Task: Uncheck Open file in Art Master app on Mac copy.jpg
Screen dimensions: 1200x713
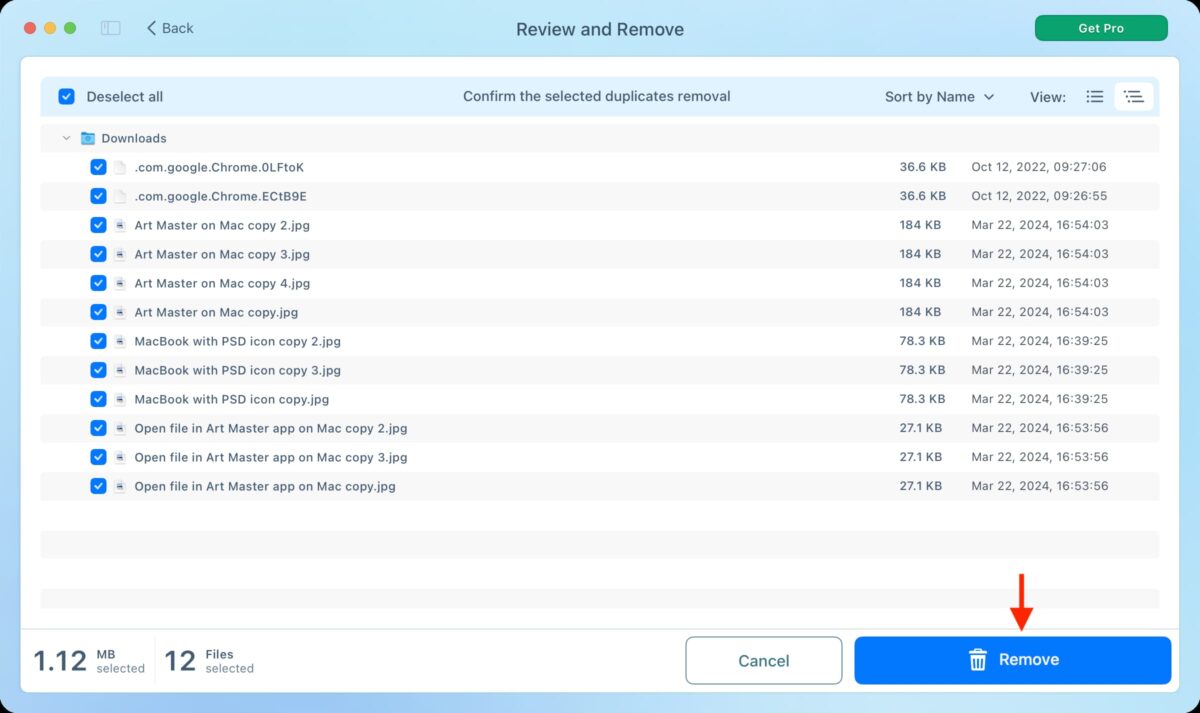Action: (98, 487)
